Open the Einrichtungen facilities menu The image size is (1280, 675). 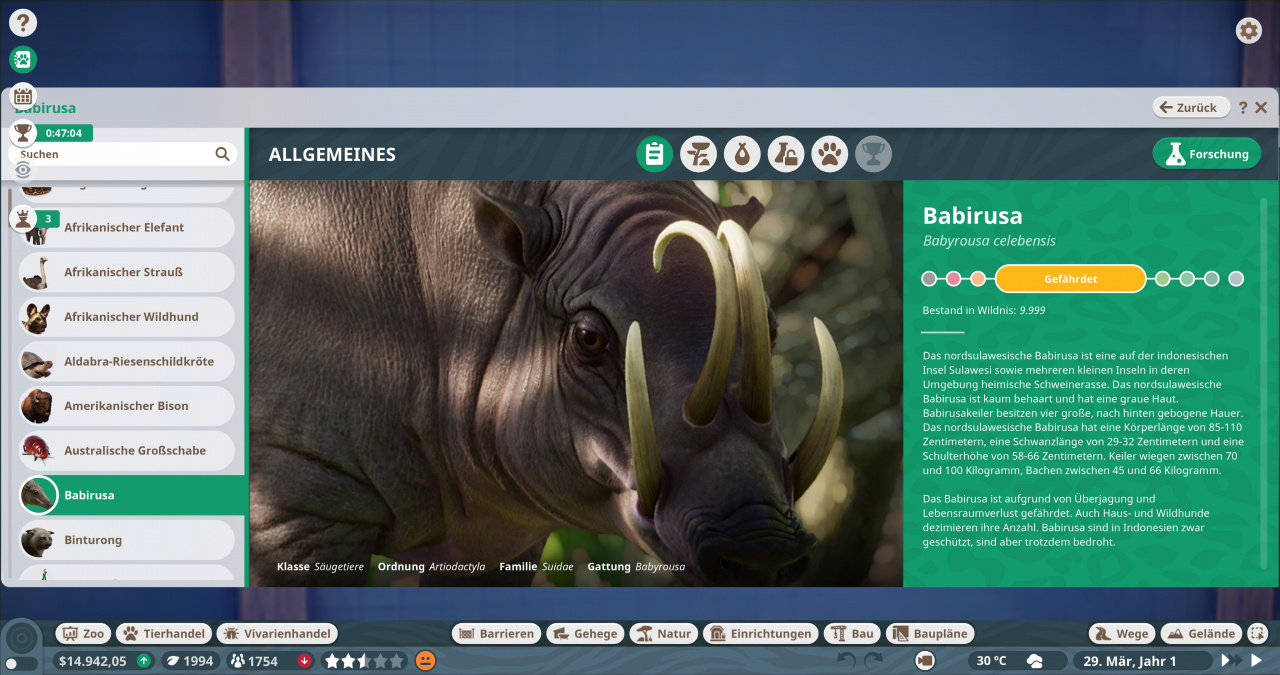coord(761,633)
